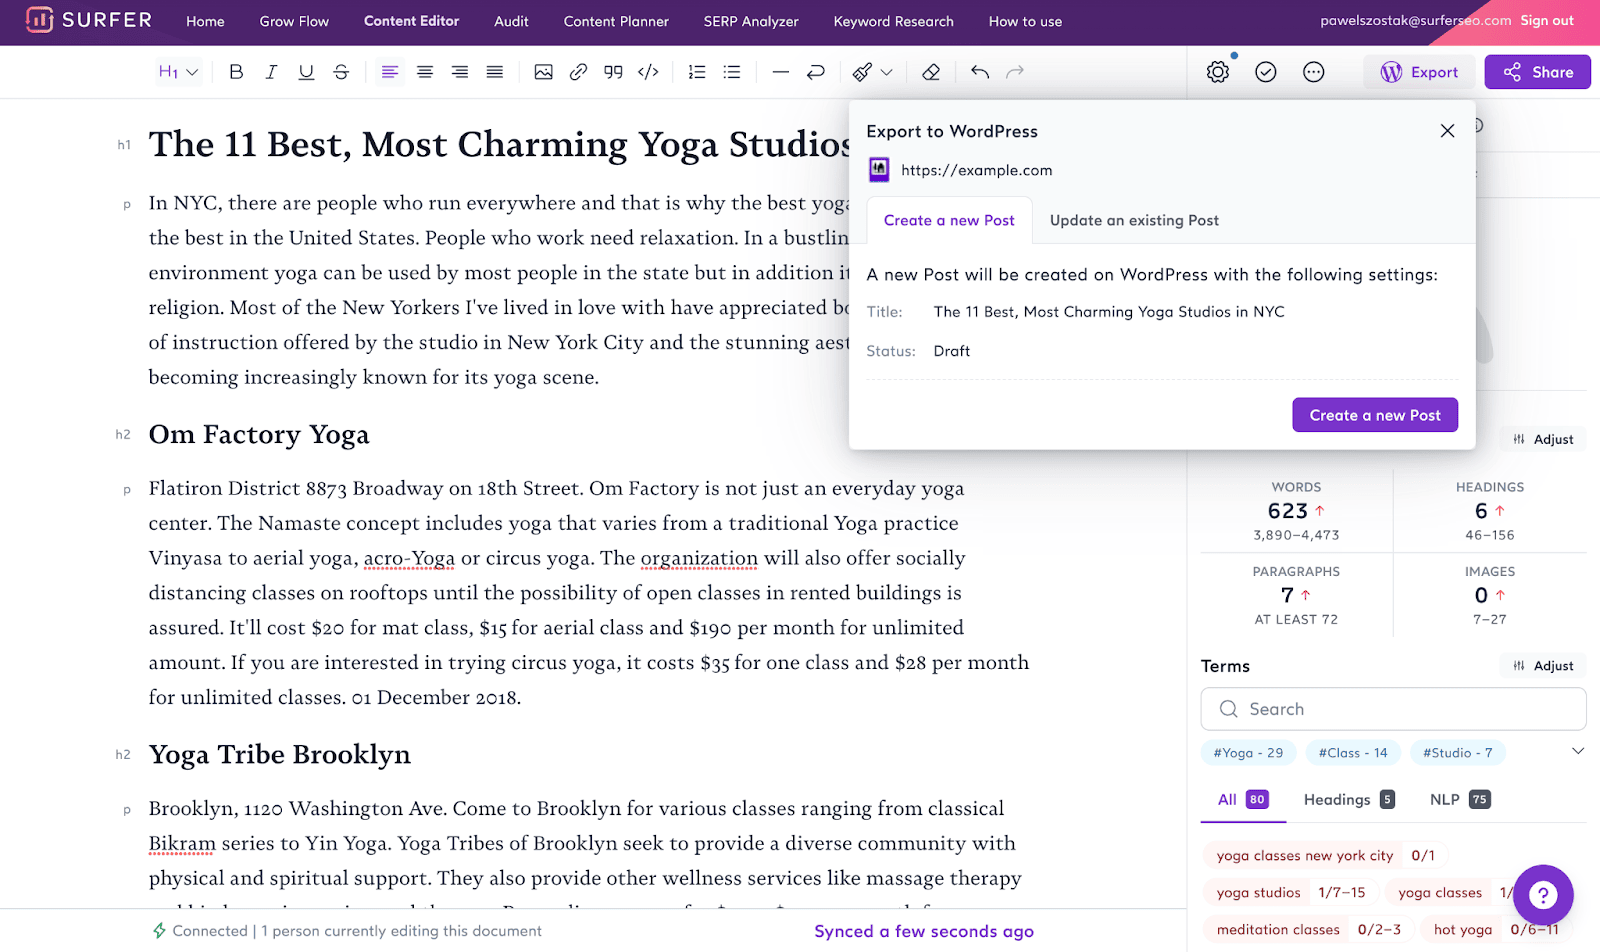Insert a blockquote
This screenshot has width=1600, height=952.
[613, 72]
